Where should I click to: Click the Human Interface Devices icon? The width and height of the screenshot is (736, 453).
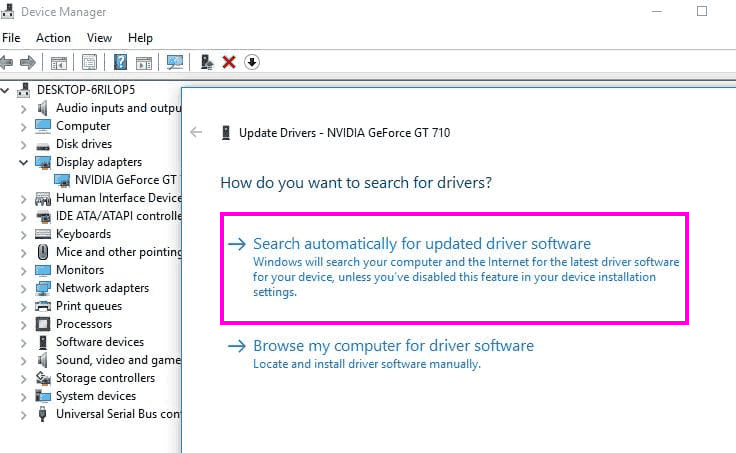click(x=43, y=199)
